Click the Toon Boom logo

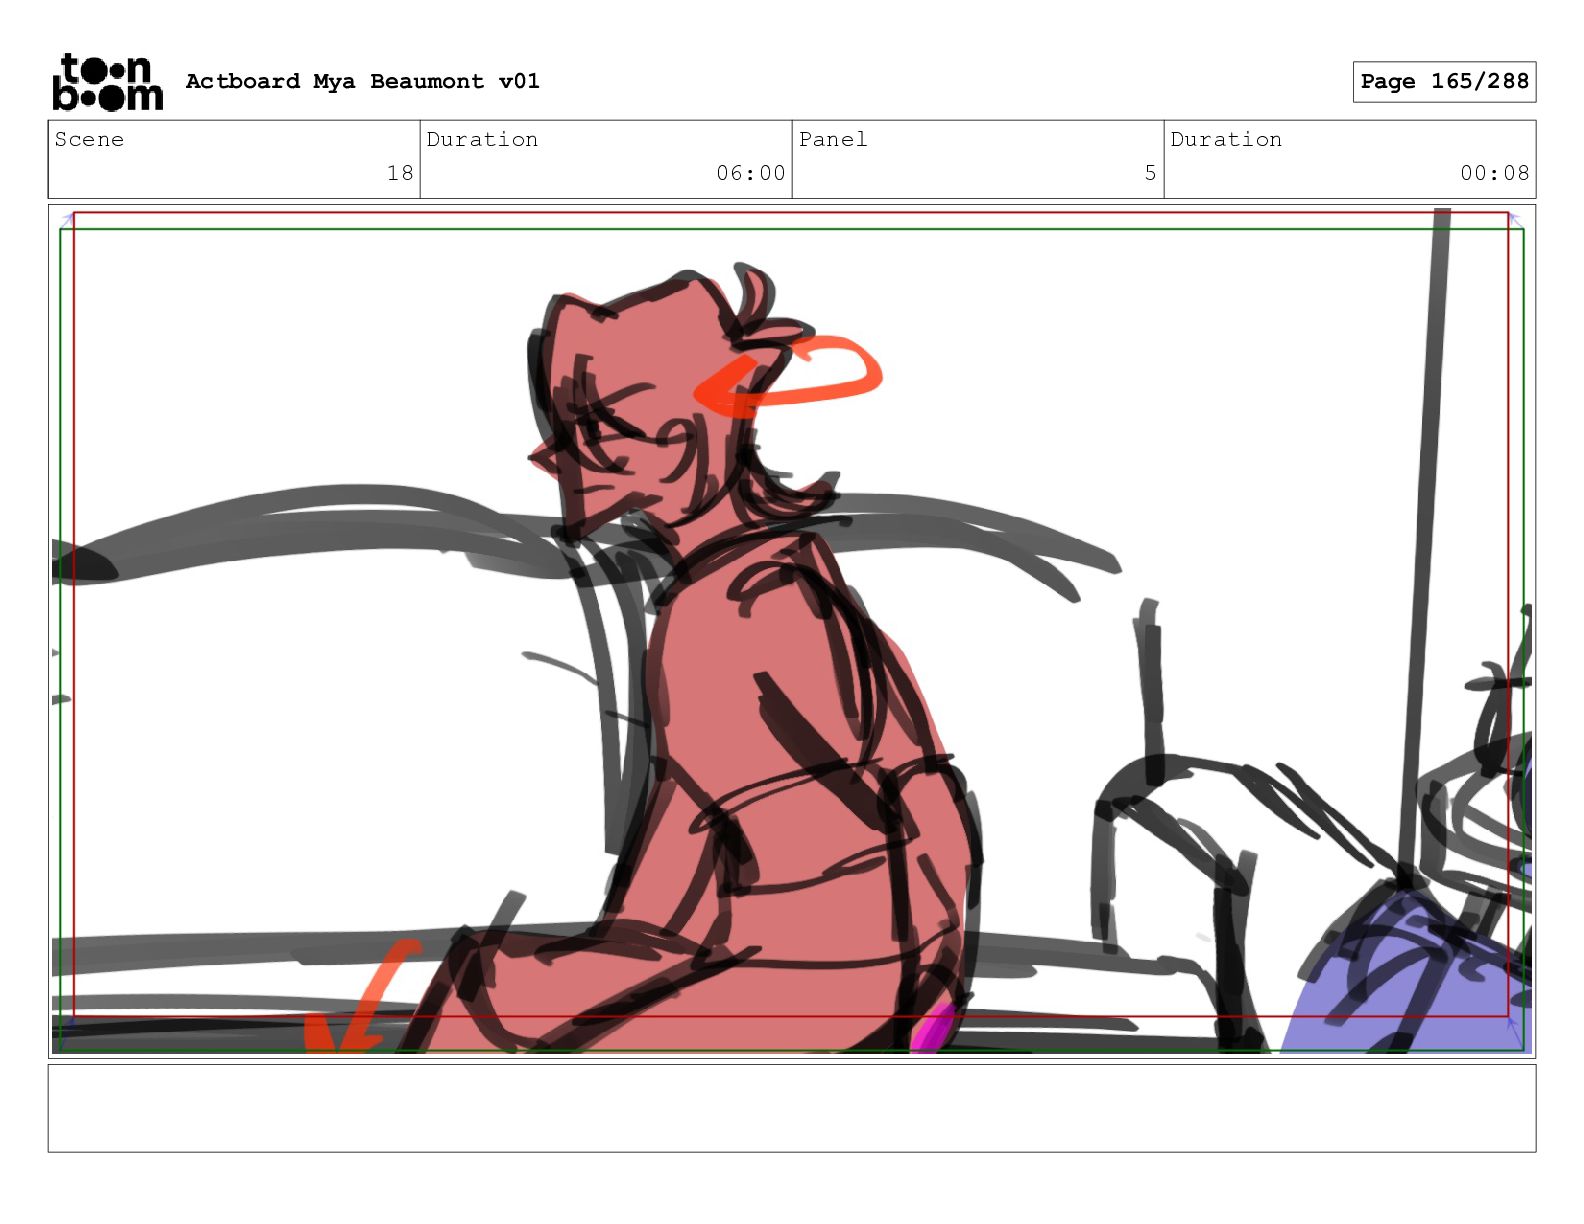coord(107,81)
